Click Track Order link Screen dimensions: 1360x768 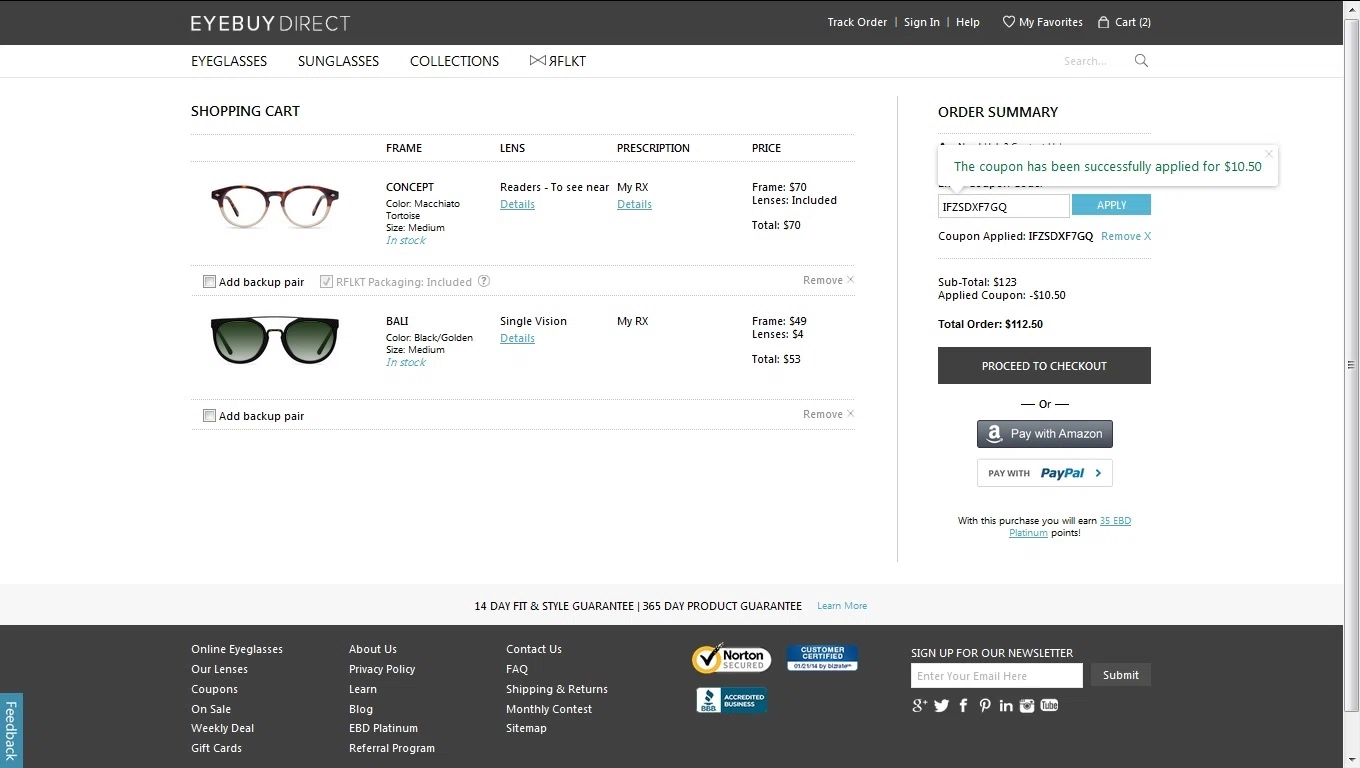(x=857, y=22)
